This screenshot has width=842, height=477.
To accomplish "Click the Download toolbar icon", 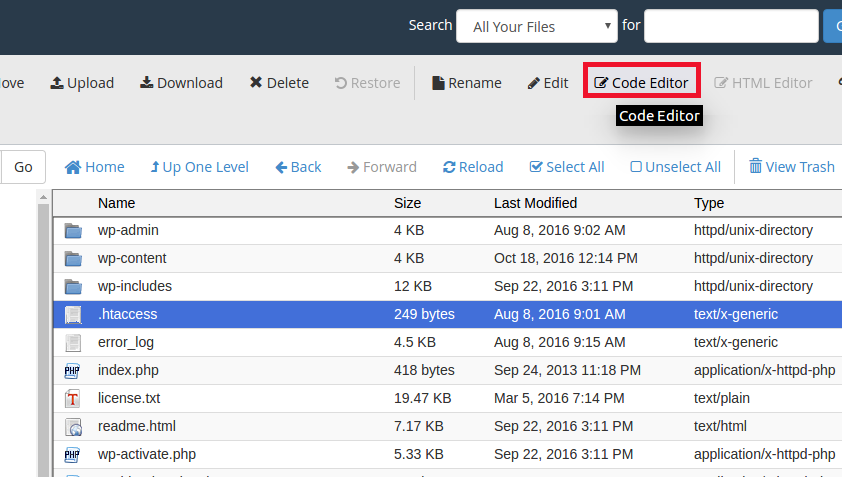I will pos(181,83).
